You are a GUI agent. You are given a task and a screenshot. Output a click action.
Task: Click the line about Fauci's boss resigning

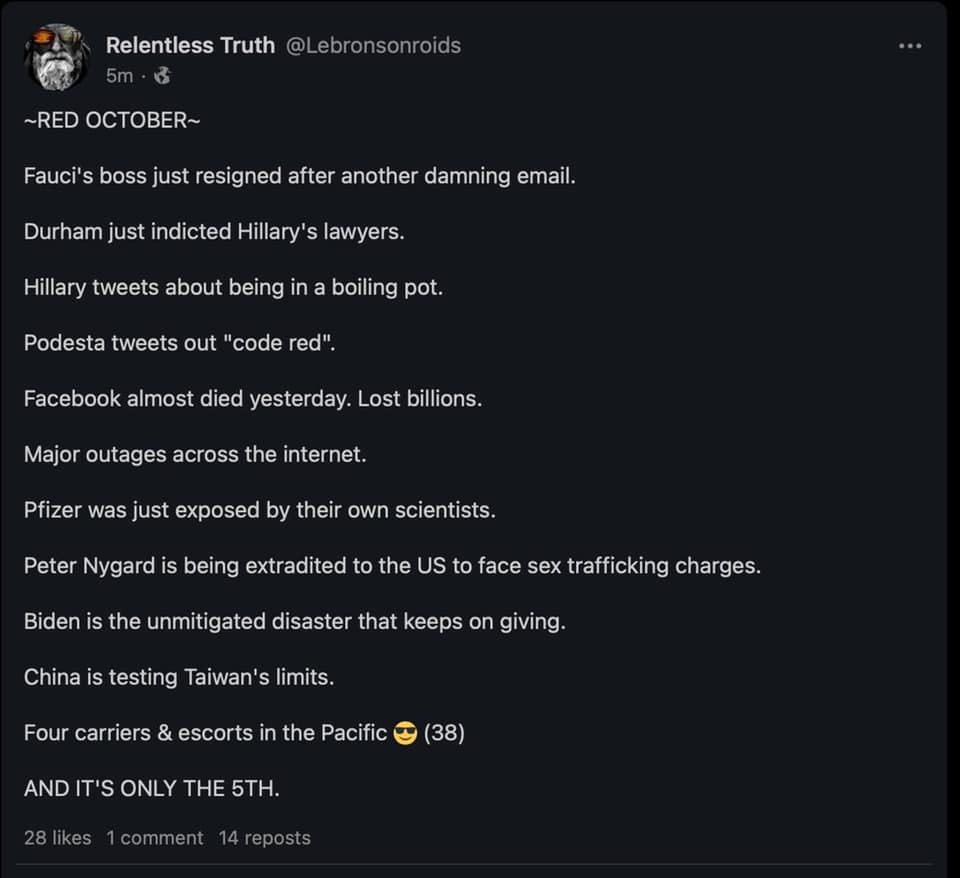coord(299,177)
